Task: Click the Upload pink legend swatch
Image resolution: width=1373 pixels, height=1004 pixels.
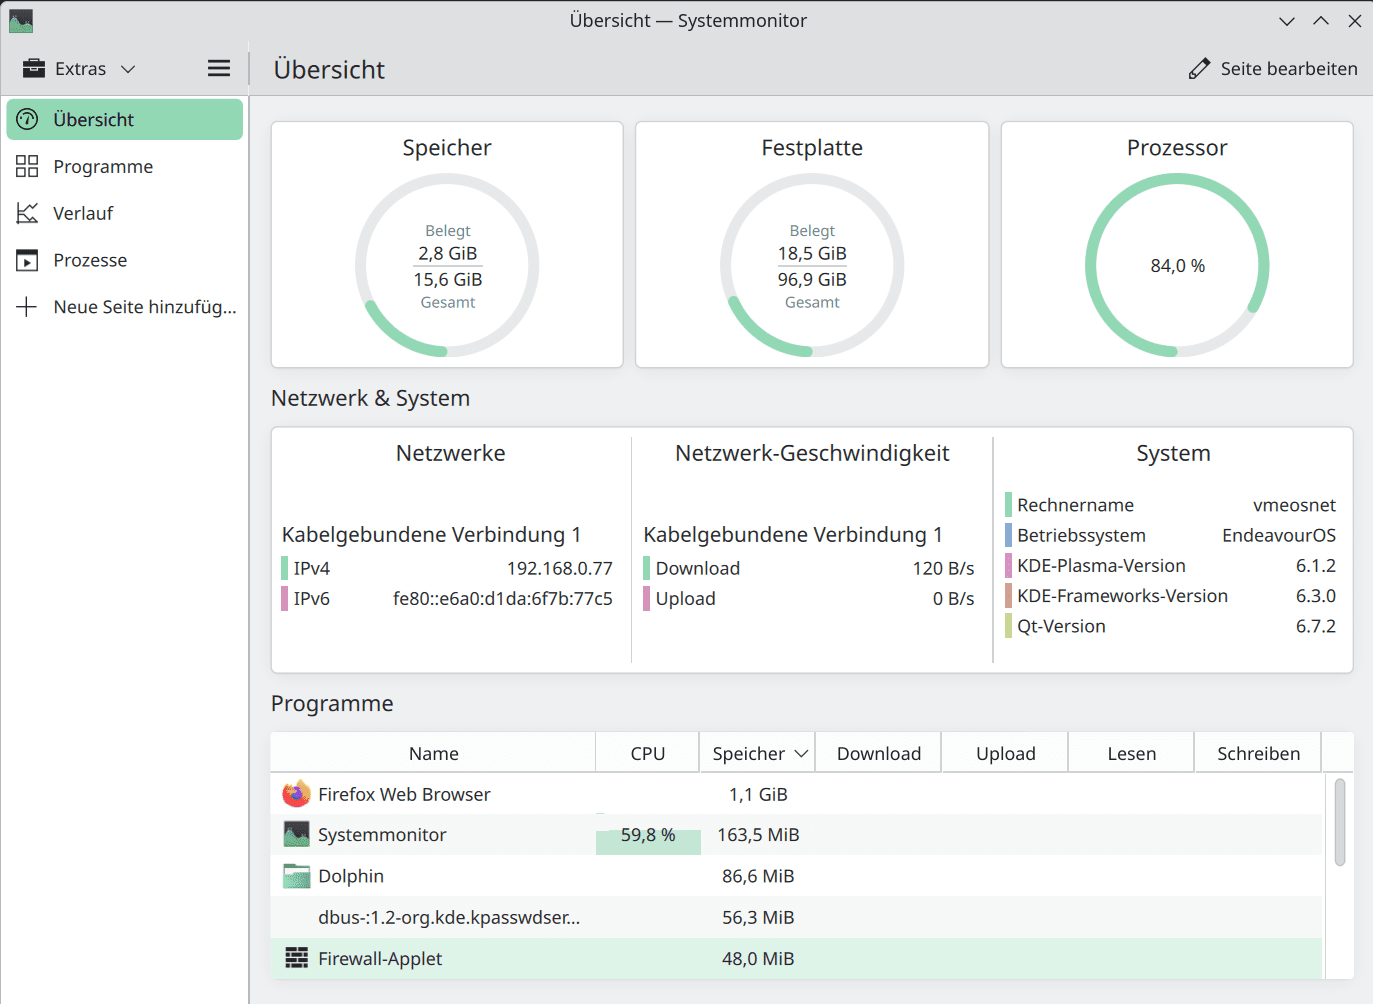Action: (646, 598)
